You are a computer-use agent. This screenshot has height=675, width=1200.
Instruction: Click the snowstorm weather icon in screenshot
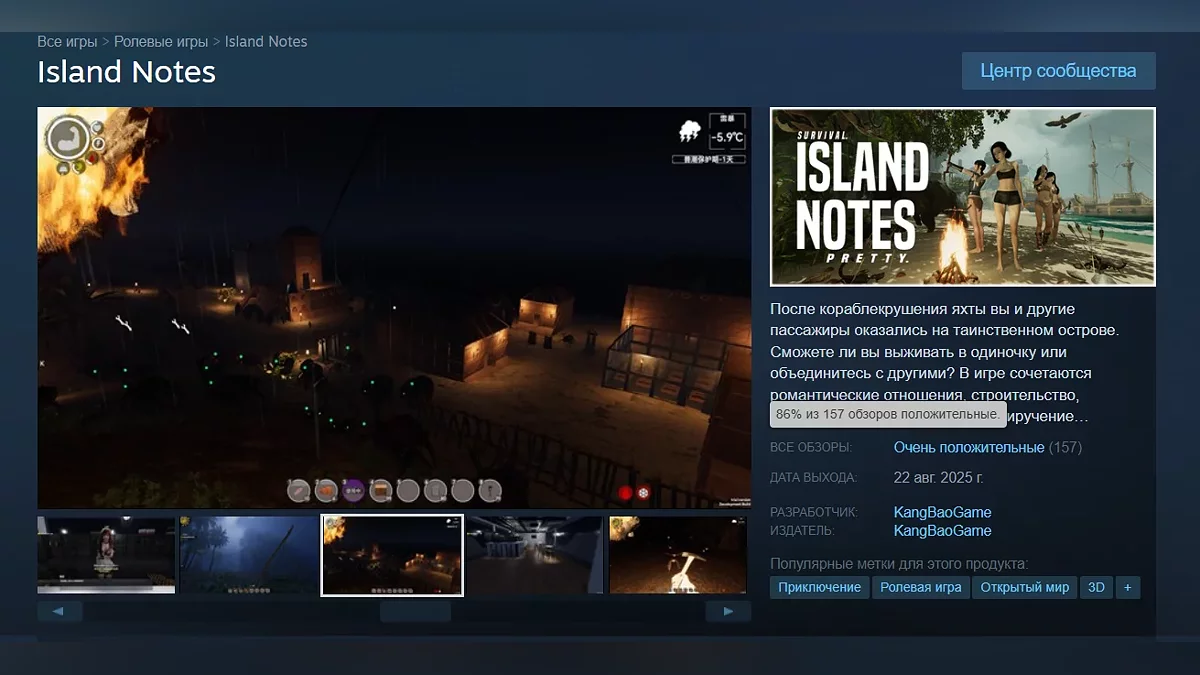click(x=690, y=131)
